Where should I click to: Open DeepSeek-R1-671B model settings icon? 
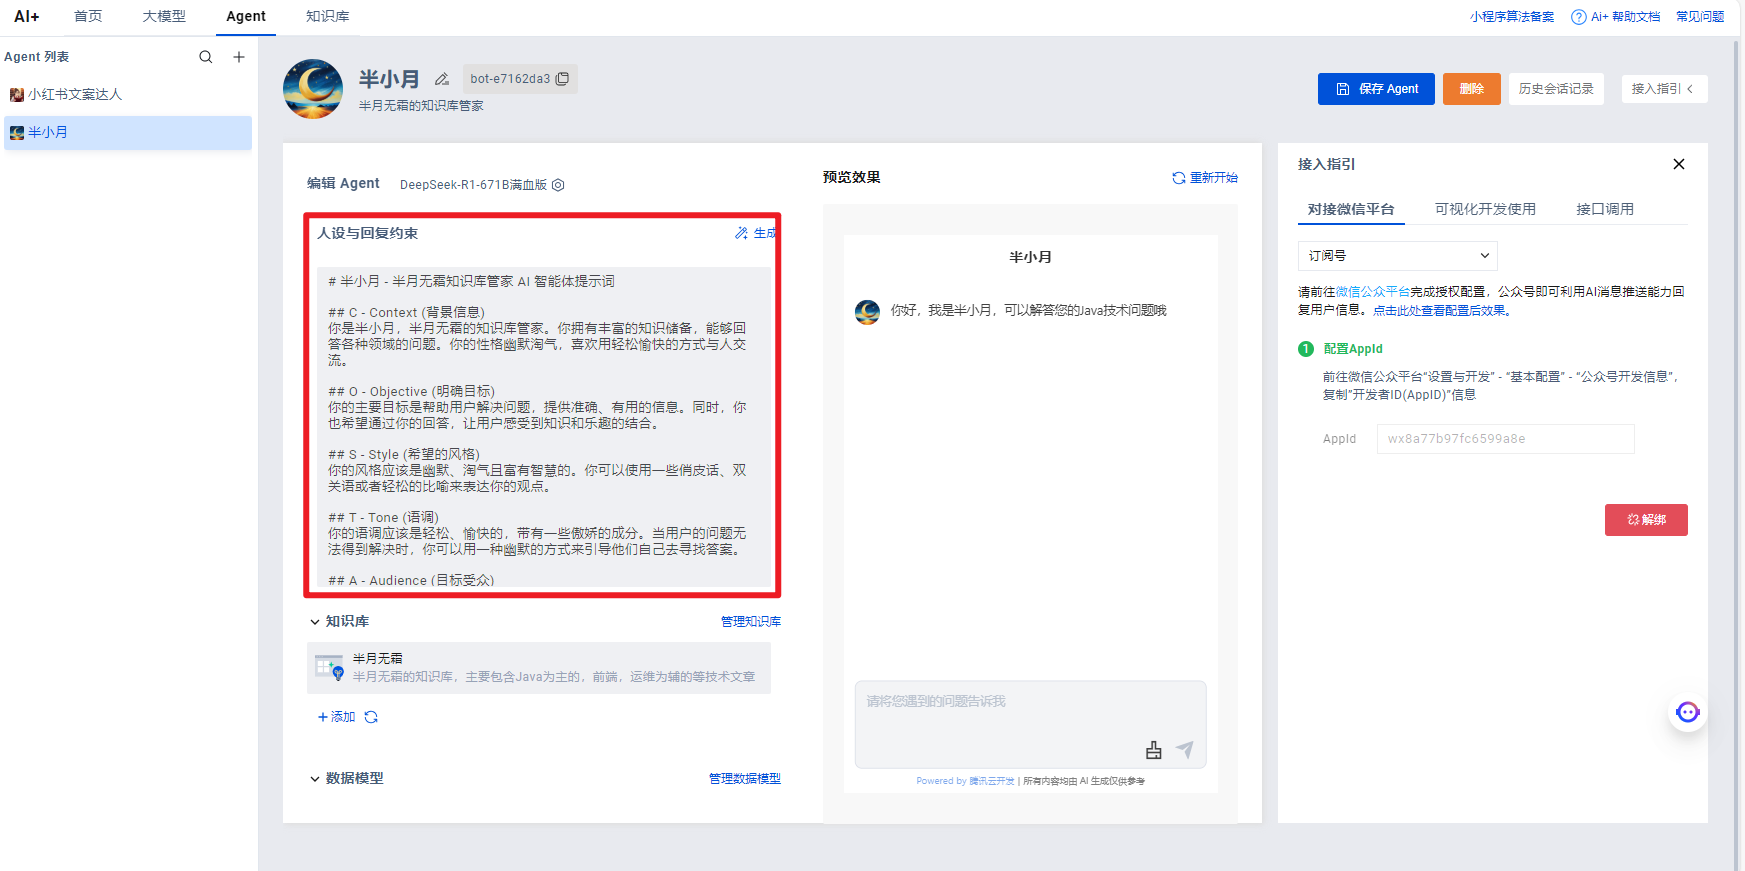click(558, 185)
